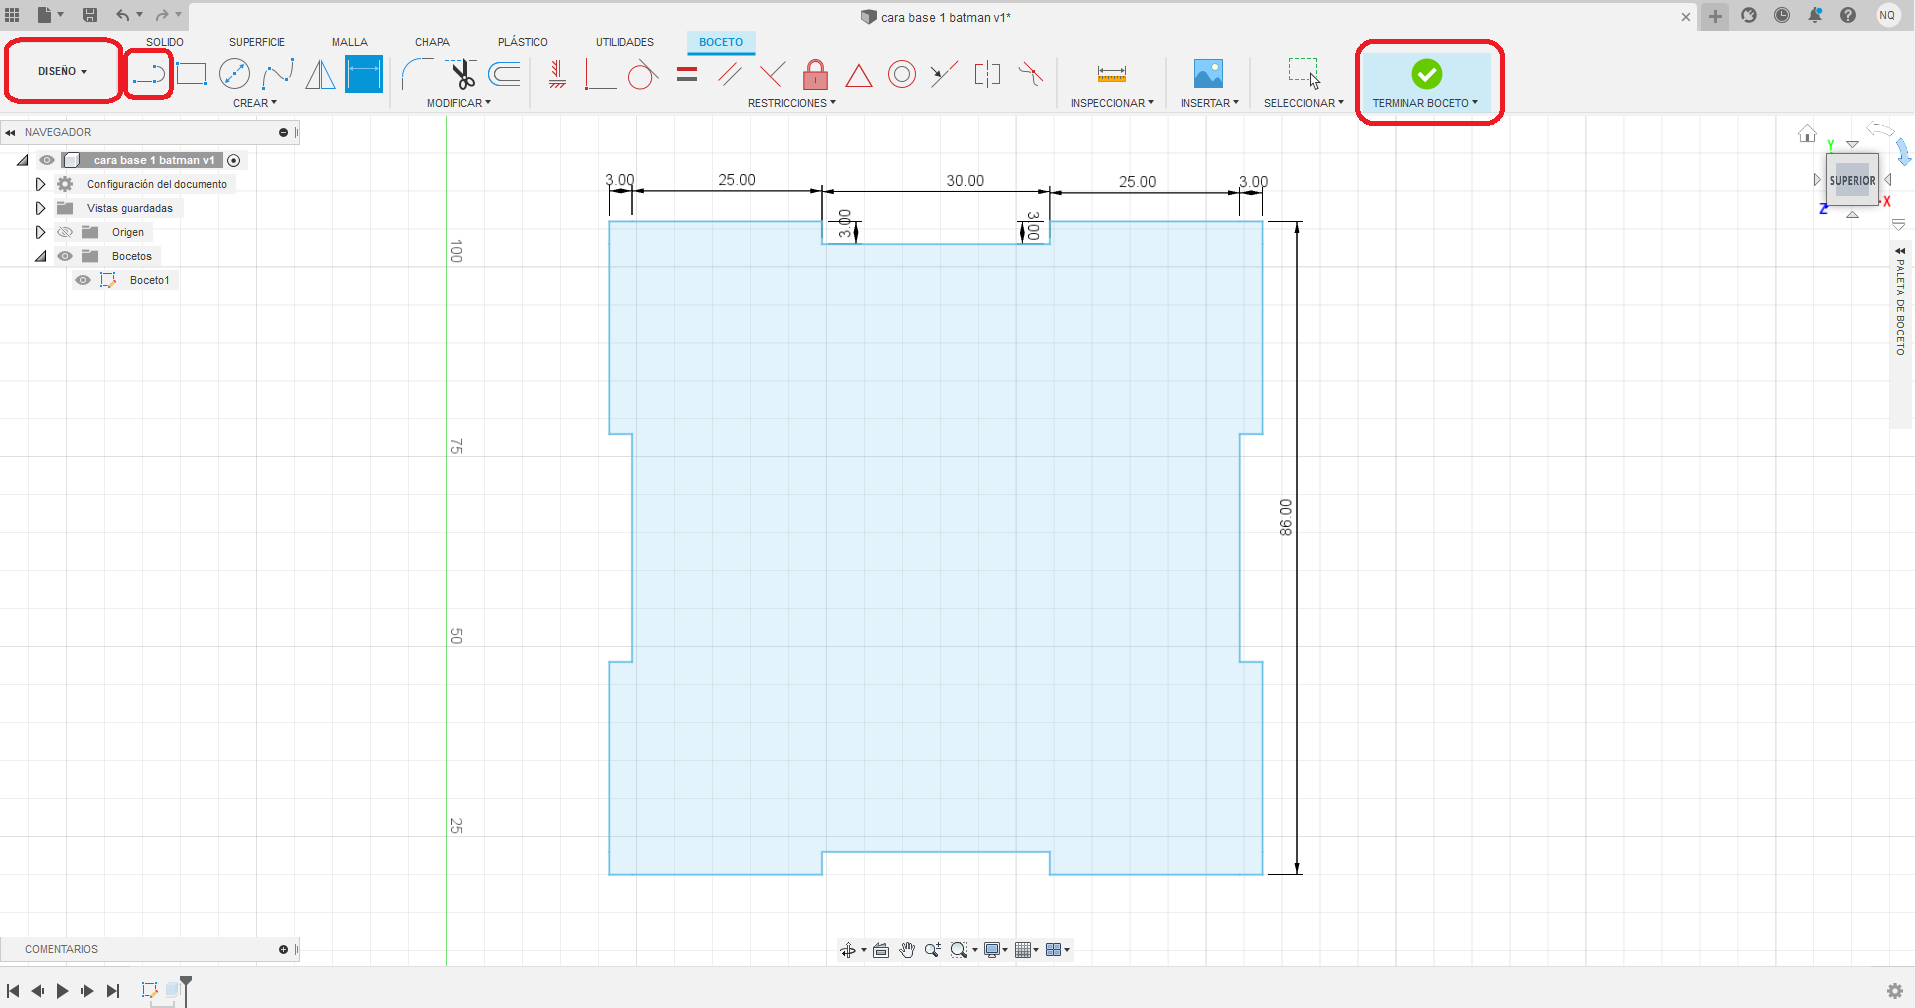Select the Spline sketch tool
The image size is (1915, 1008).
click(277, 74)
